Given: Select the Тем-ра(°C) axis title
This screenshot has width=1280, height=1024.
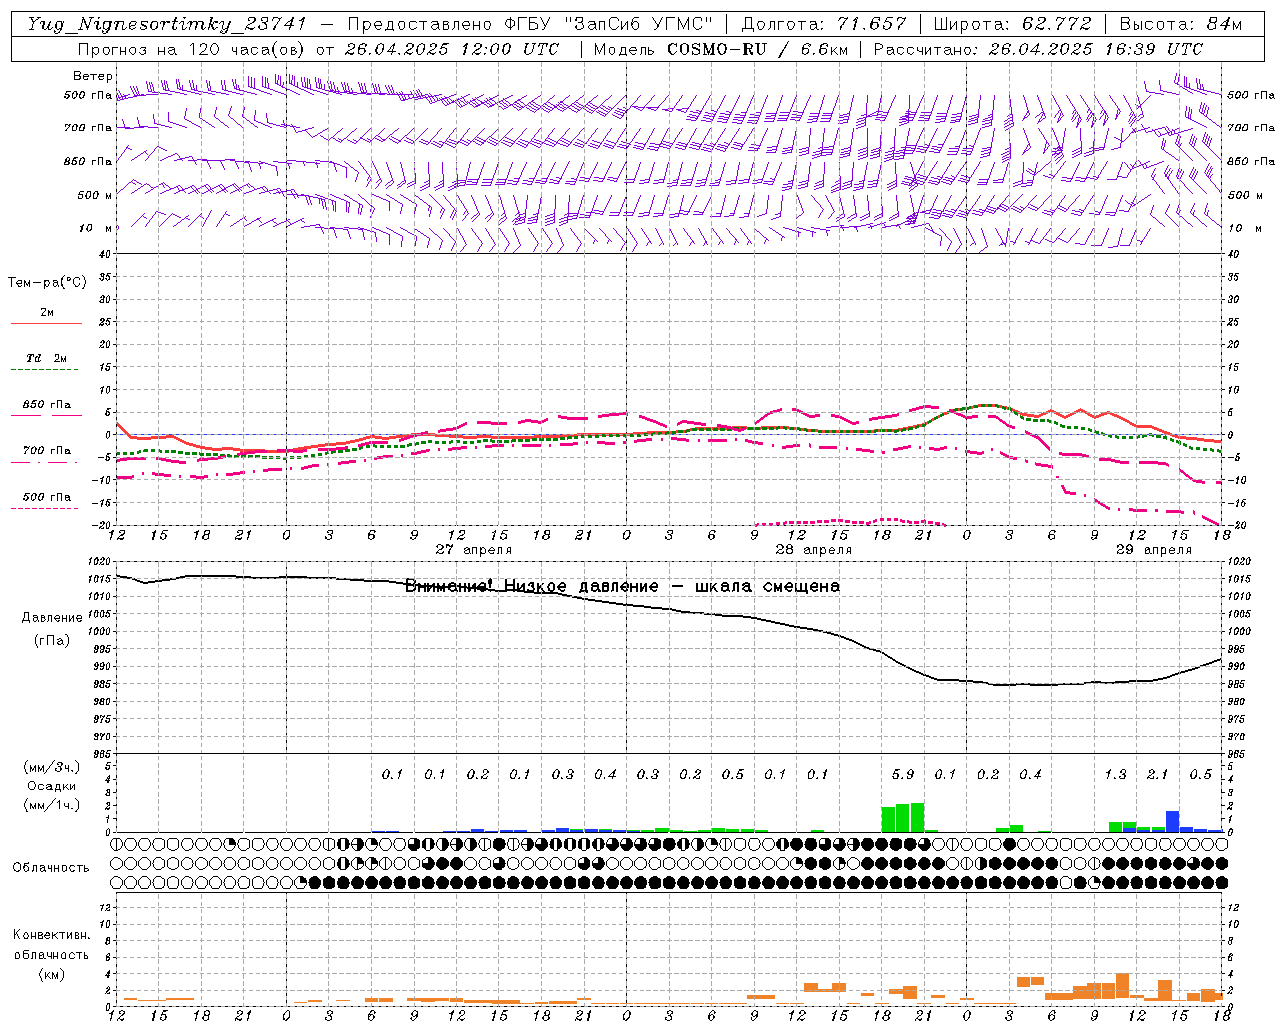Looking at the screenshot, I should [47, 283].
